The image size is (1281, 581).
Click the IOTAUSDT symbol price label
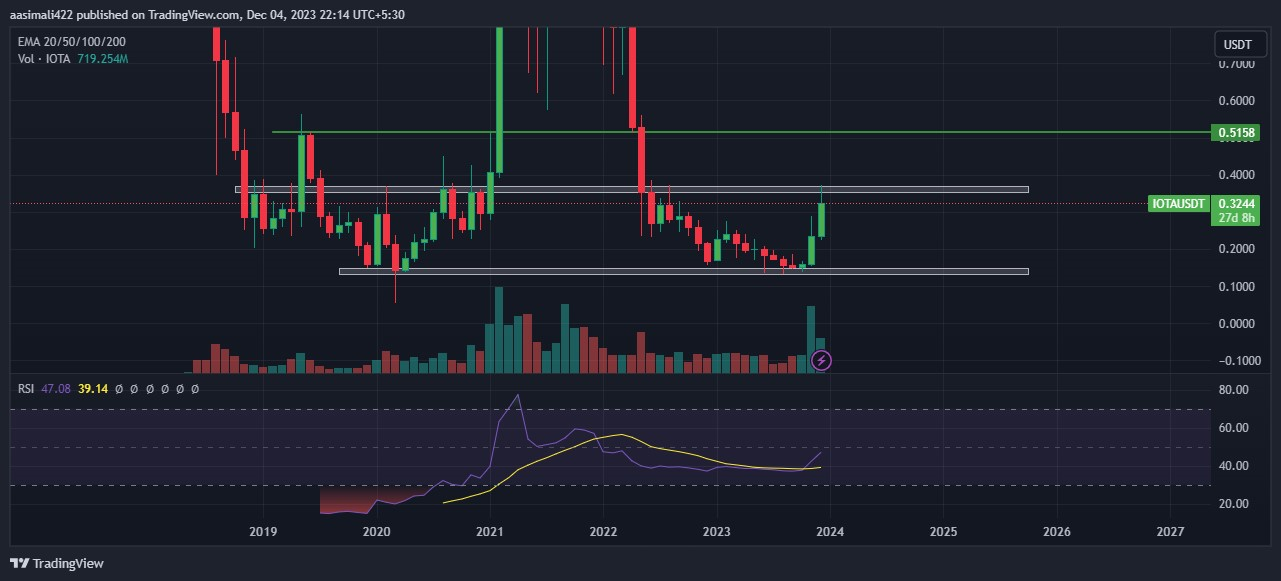pos(1177,203)
